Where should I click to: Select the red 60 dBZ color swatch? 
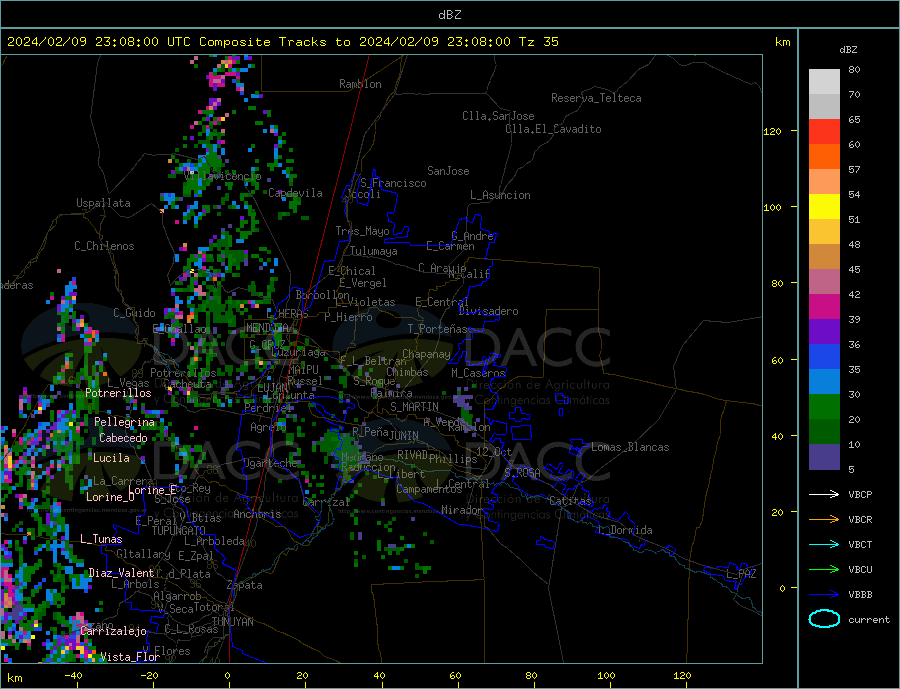pos(824,131)
